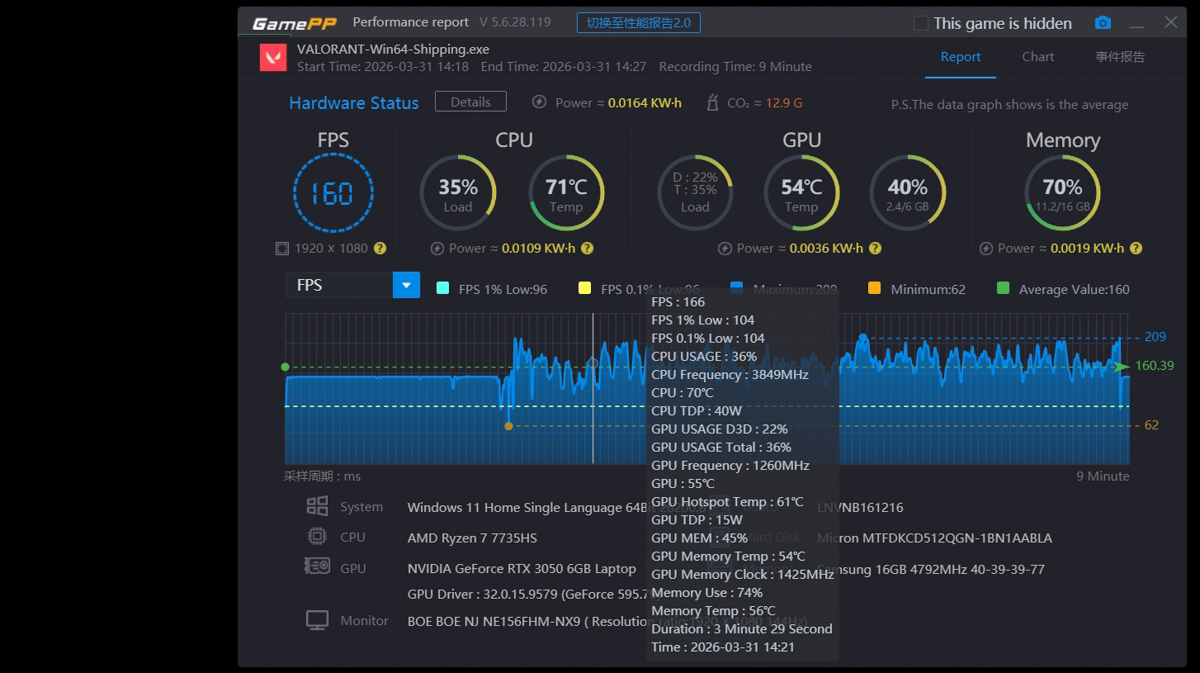Click the GPU card icon beside NVIDIA GeForce
1200x673 pixels.
coord(318,567)
